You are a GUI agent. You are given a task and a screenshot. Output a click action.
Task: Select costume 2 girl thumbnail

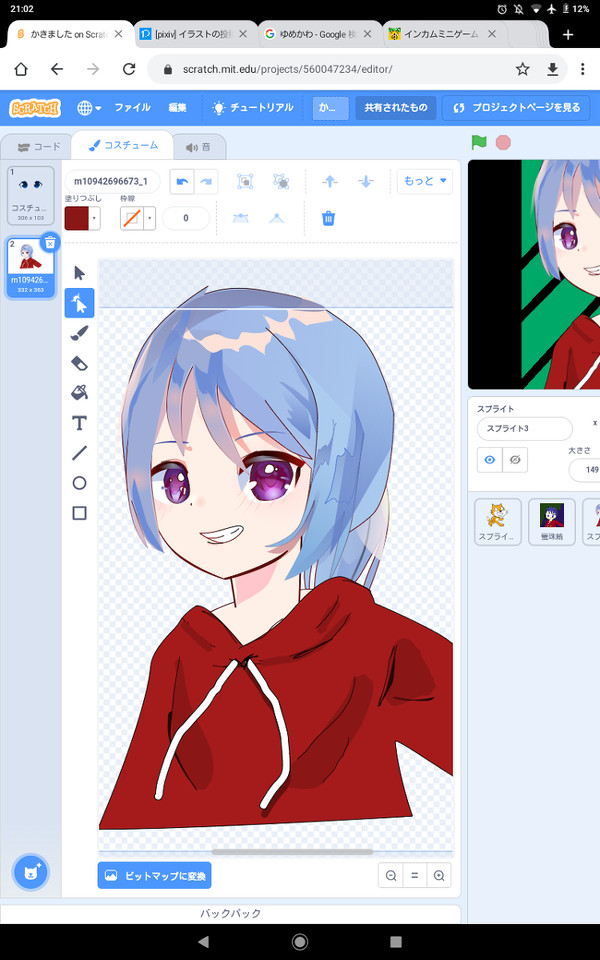31,268
